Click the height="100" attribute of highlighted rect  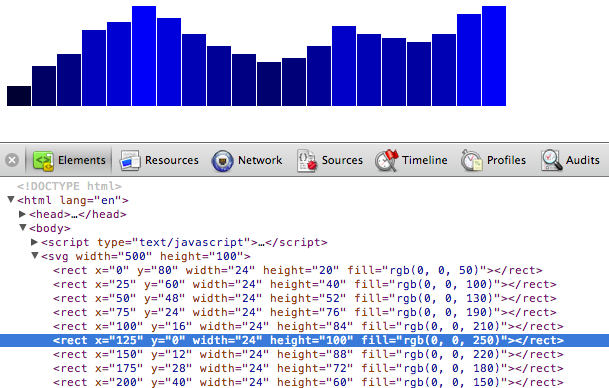point(311,340)
